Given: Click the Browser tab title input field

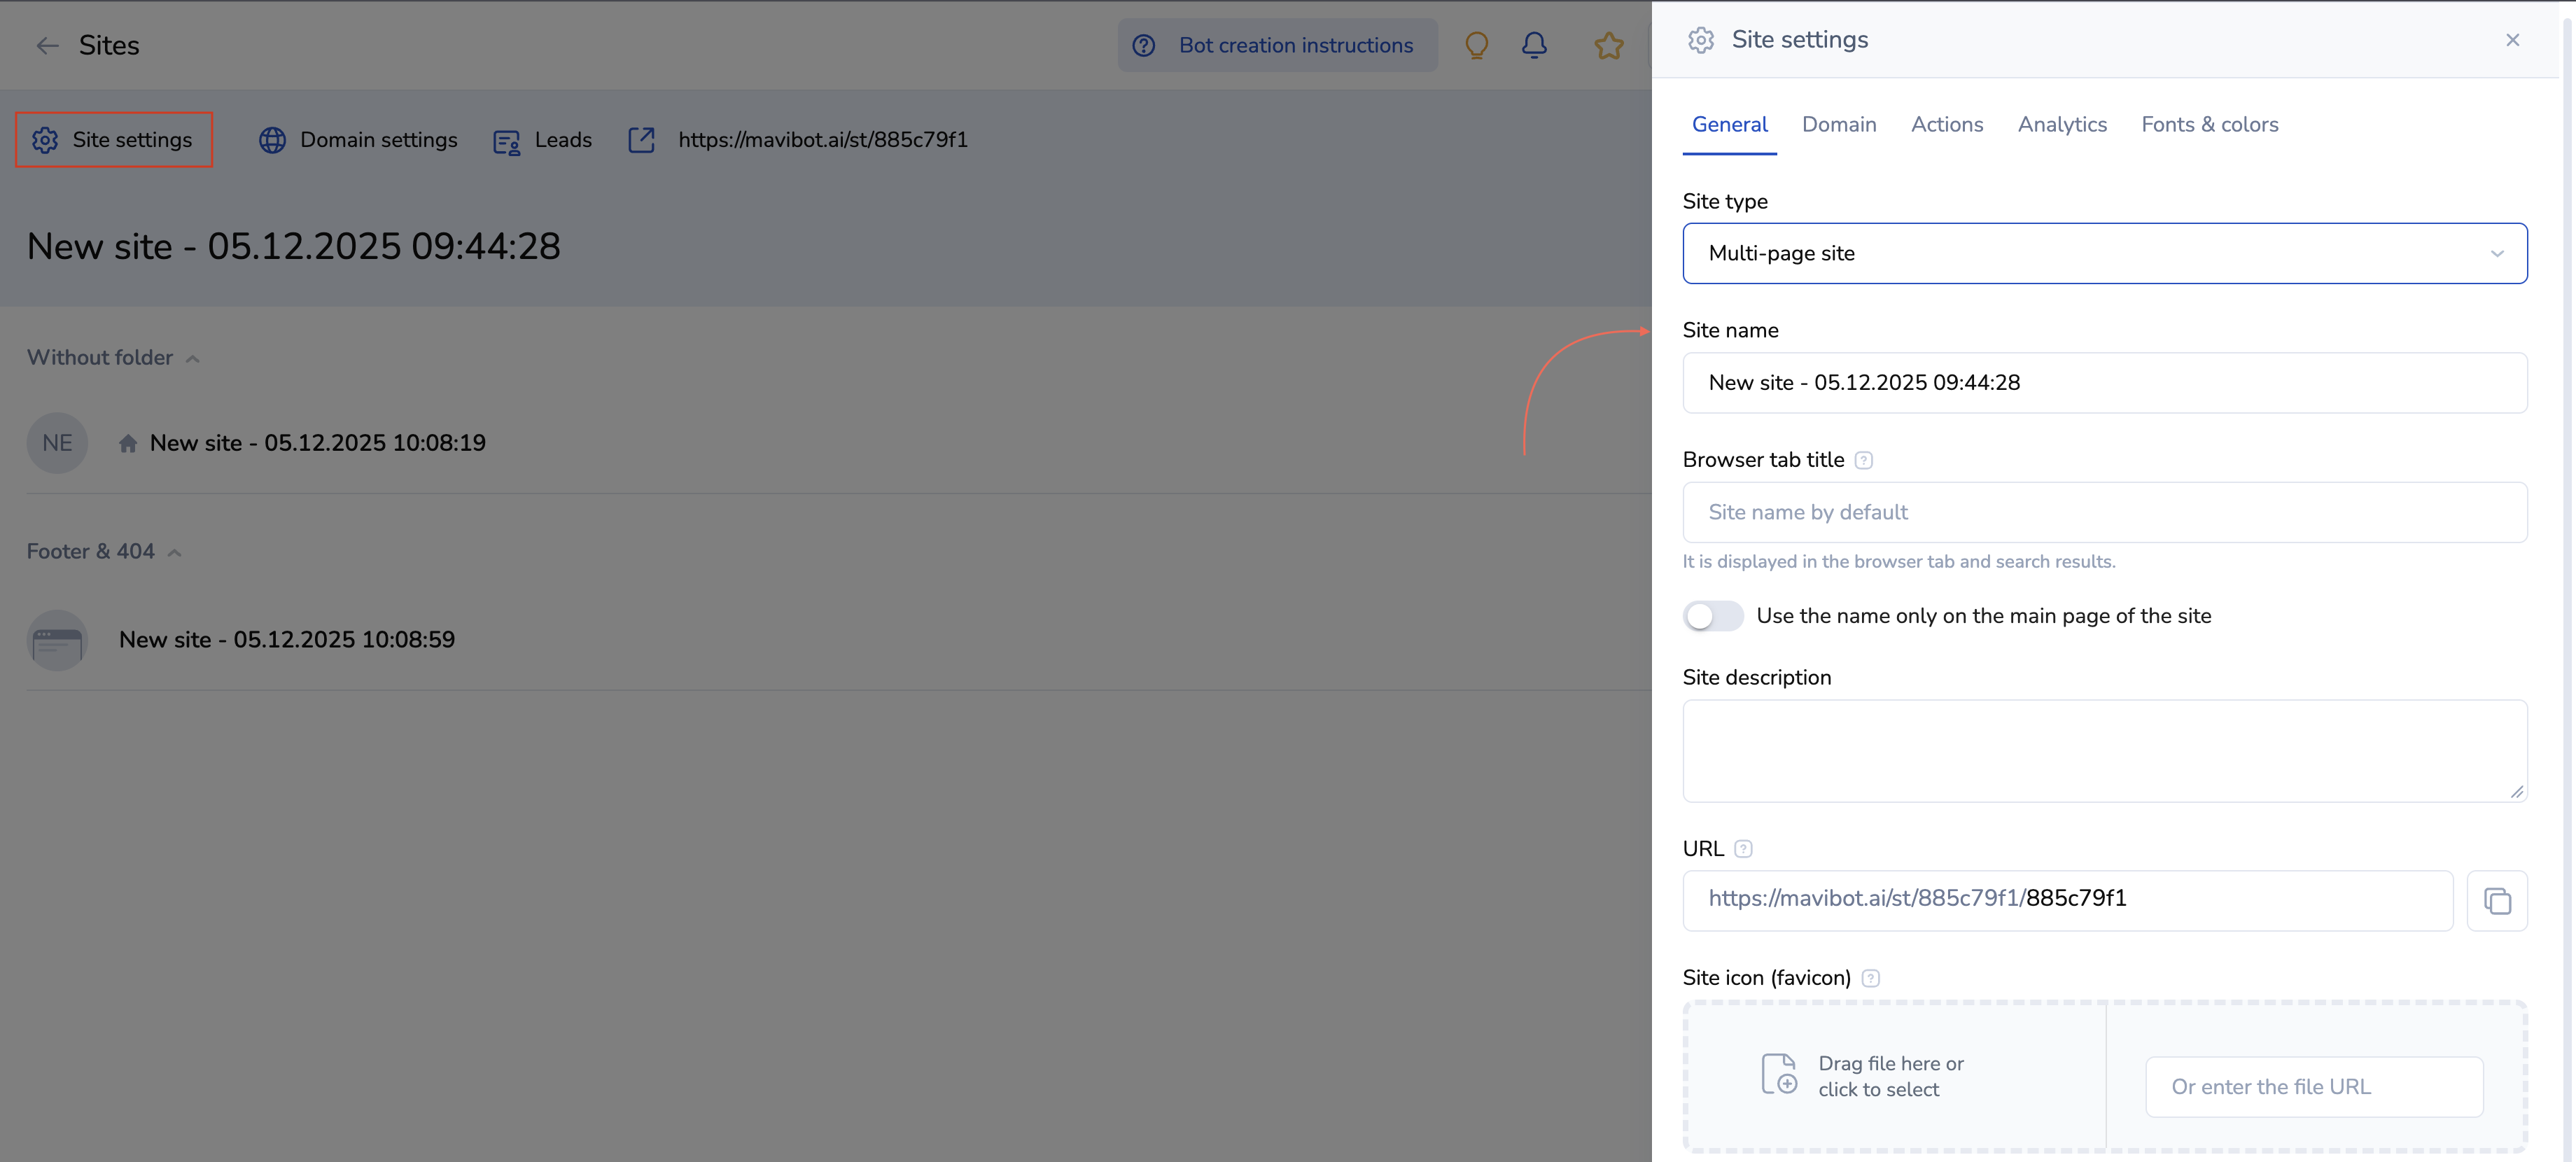Looking at the screenshot, I should [2104, 512].
